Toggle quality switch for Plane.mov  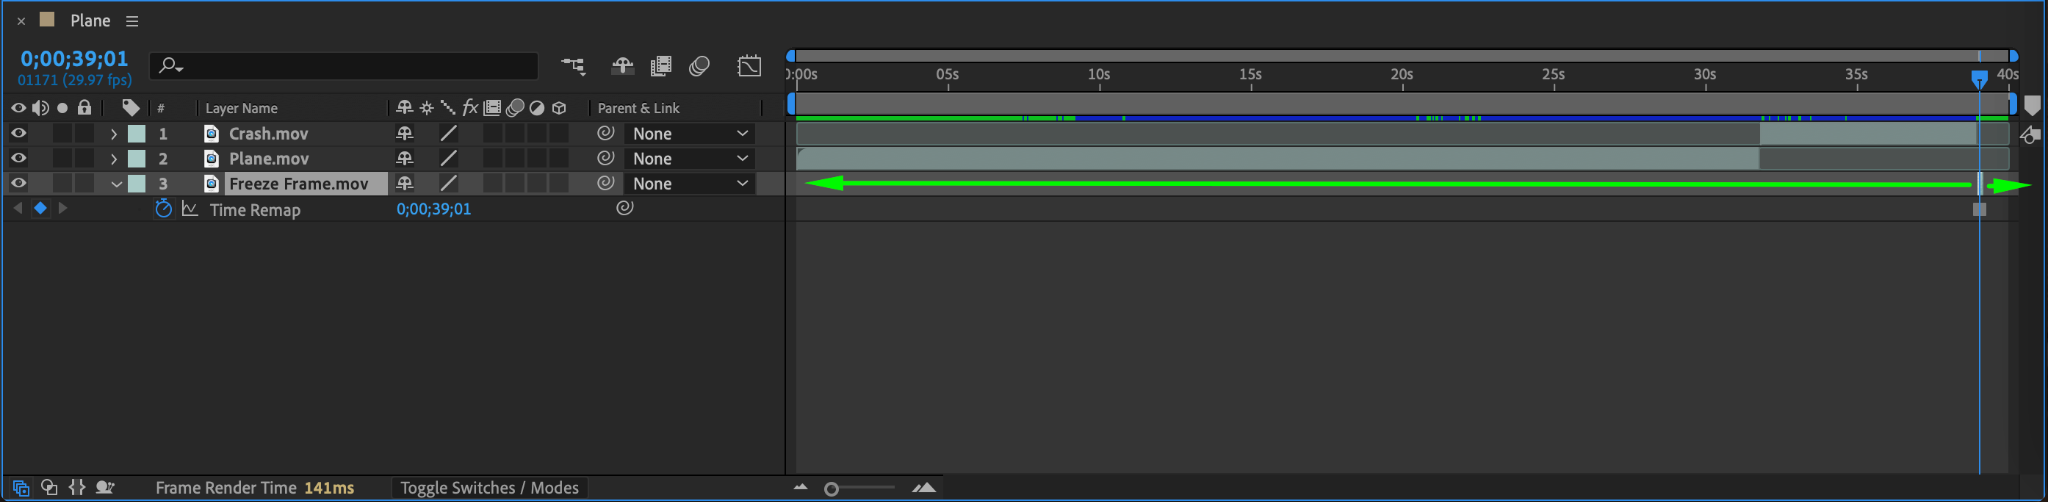(x=449, y=158)
